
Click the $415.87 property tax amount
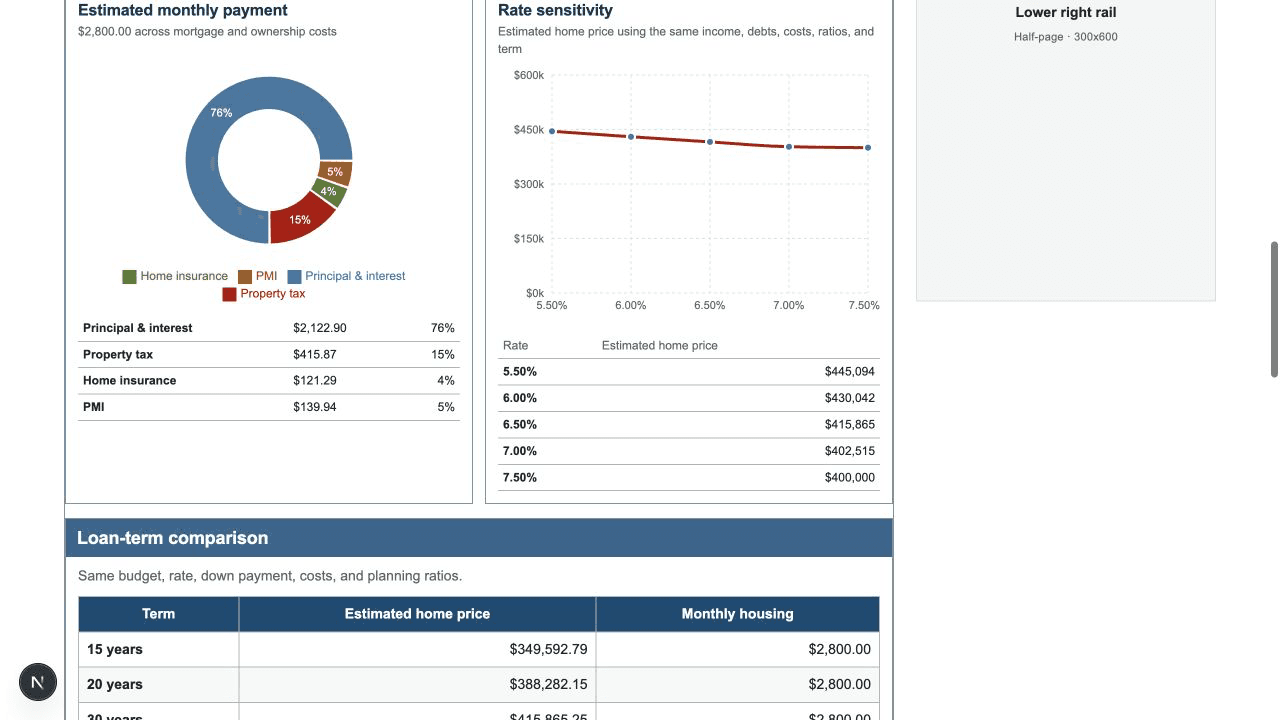315,355
